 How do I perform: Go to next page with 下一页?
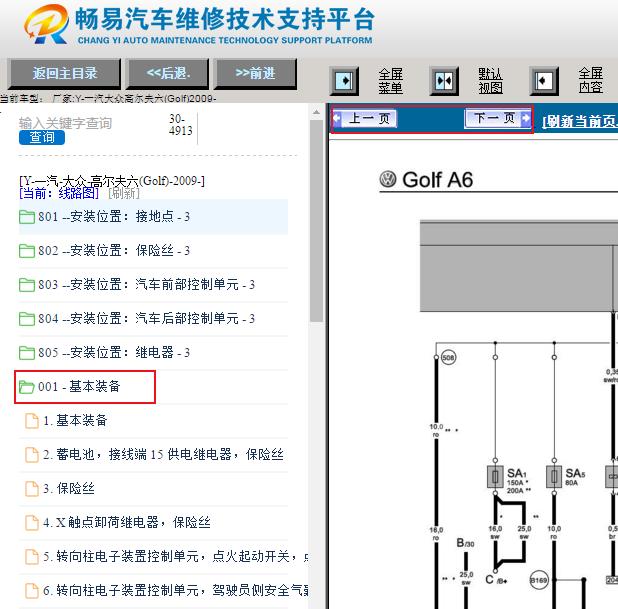tap(498, 118)
